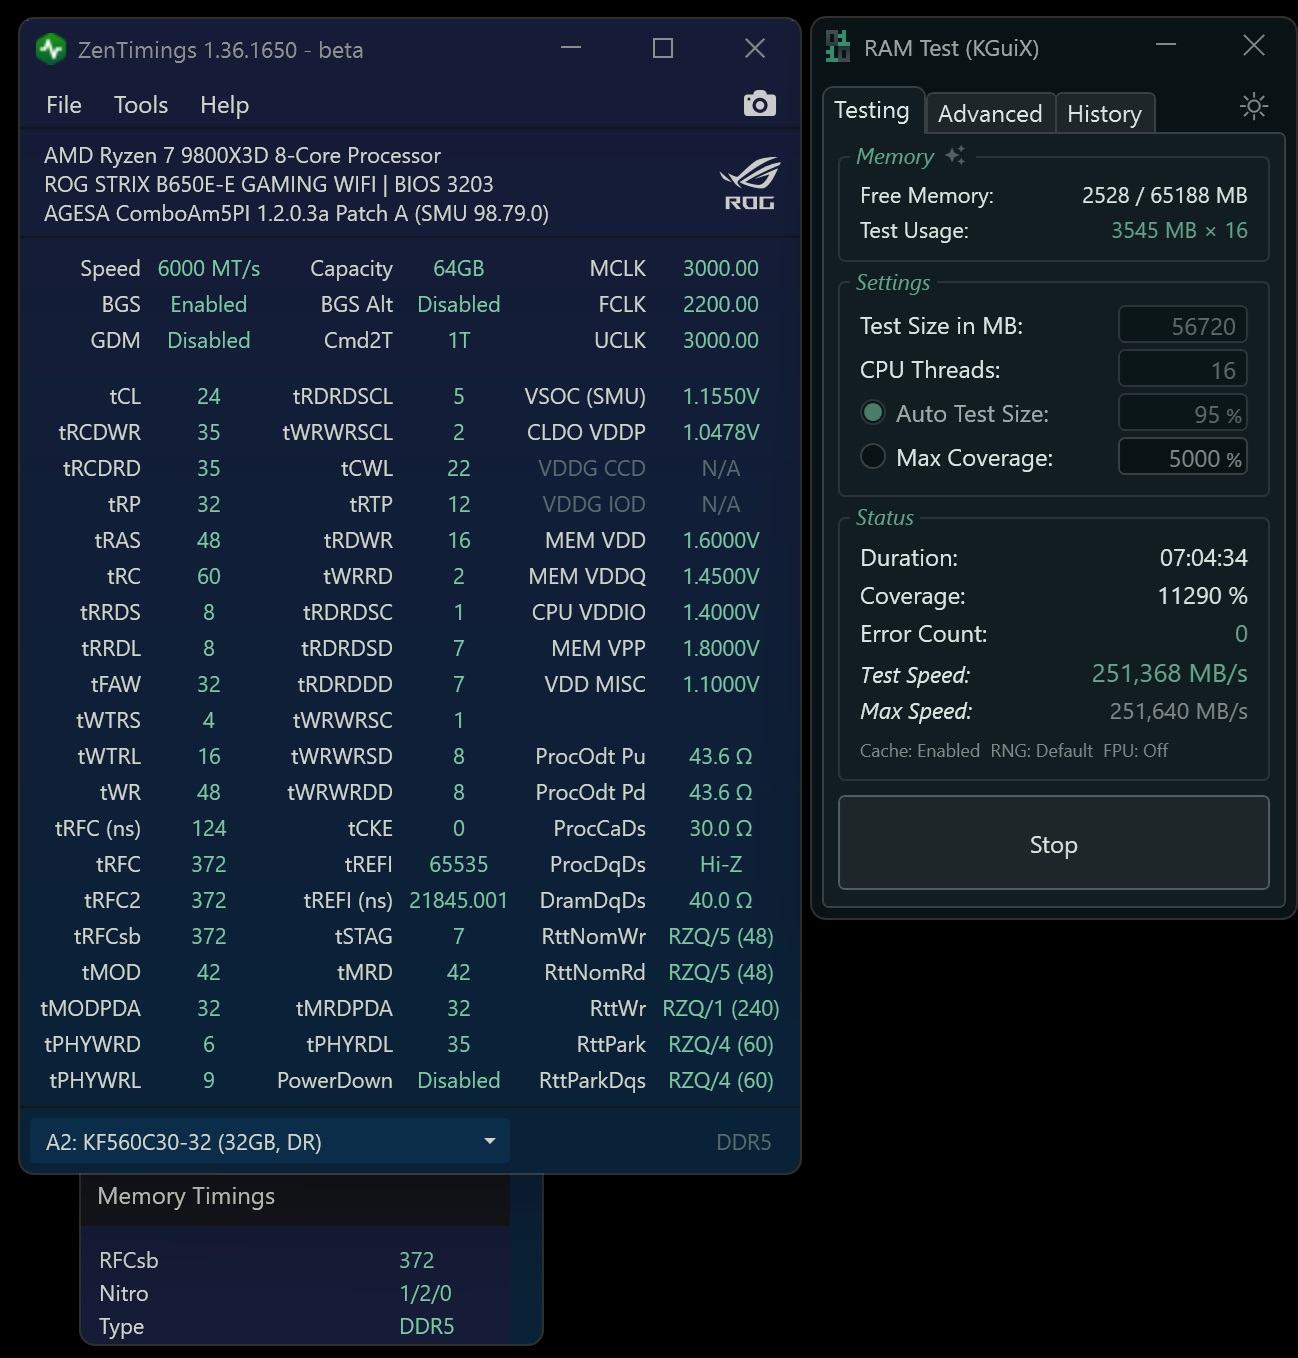1298x1358 pixels.
Task: Click the Free Memory 2528 / 65188 MB
Action: pos(1164,195)
